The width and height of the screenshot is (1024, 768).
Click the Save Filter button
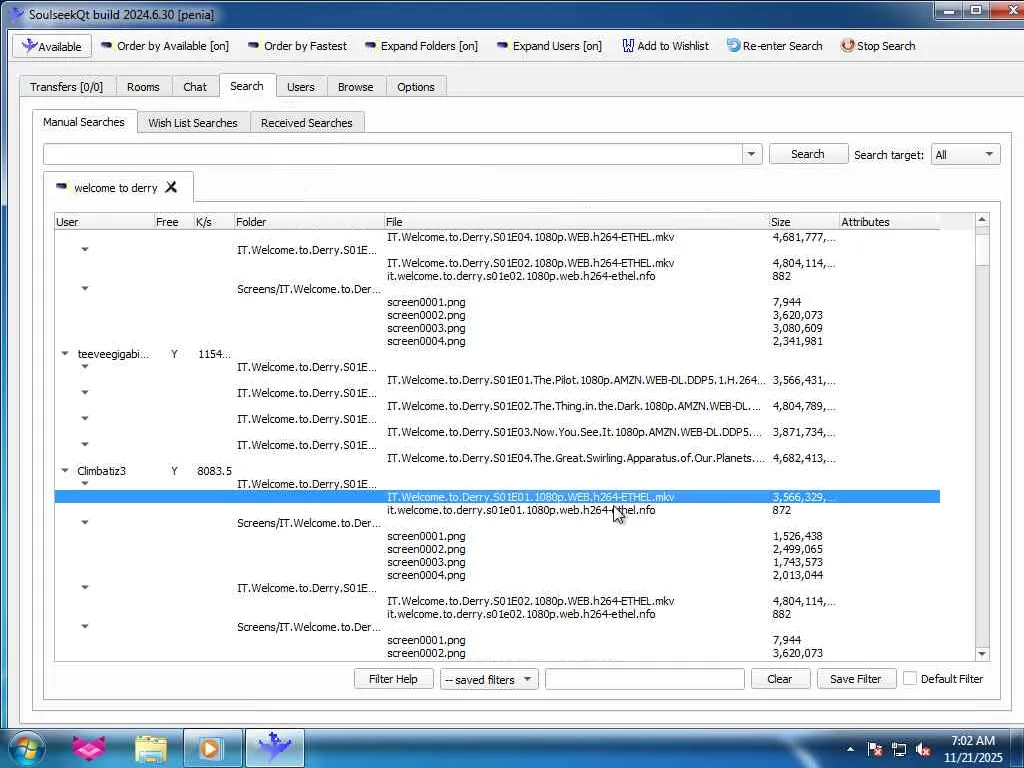[856, 679]
